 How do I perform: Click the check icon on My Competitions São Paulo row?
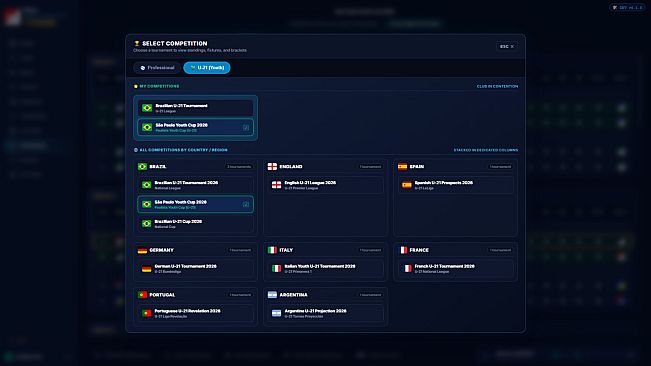point(246,127)
